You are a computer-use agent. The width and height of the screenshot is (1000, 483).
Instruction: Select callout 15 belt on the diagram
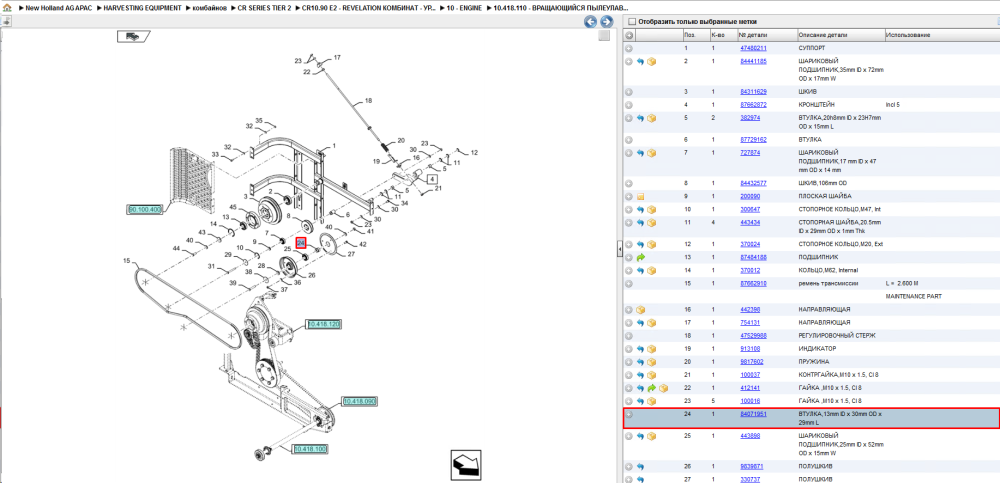127,260
